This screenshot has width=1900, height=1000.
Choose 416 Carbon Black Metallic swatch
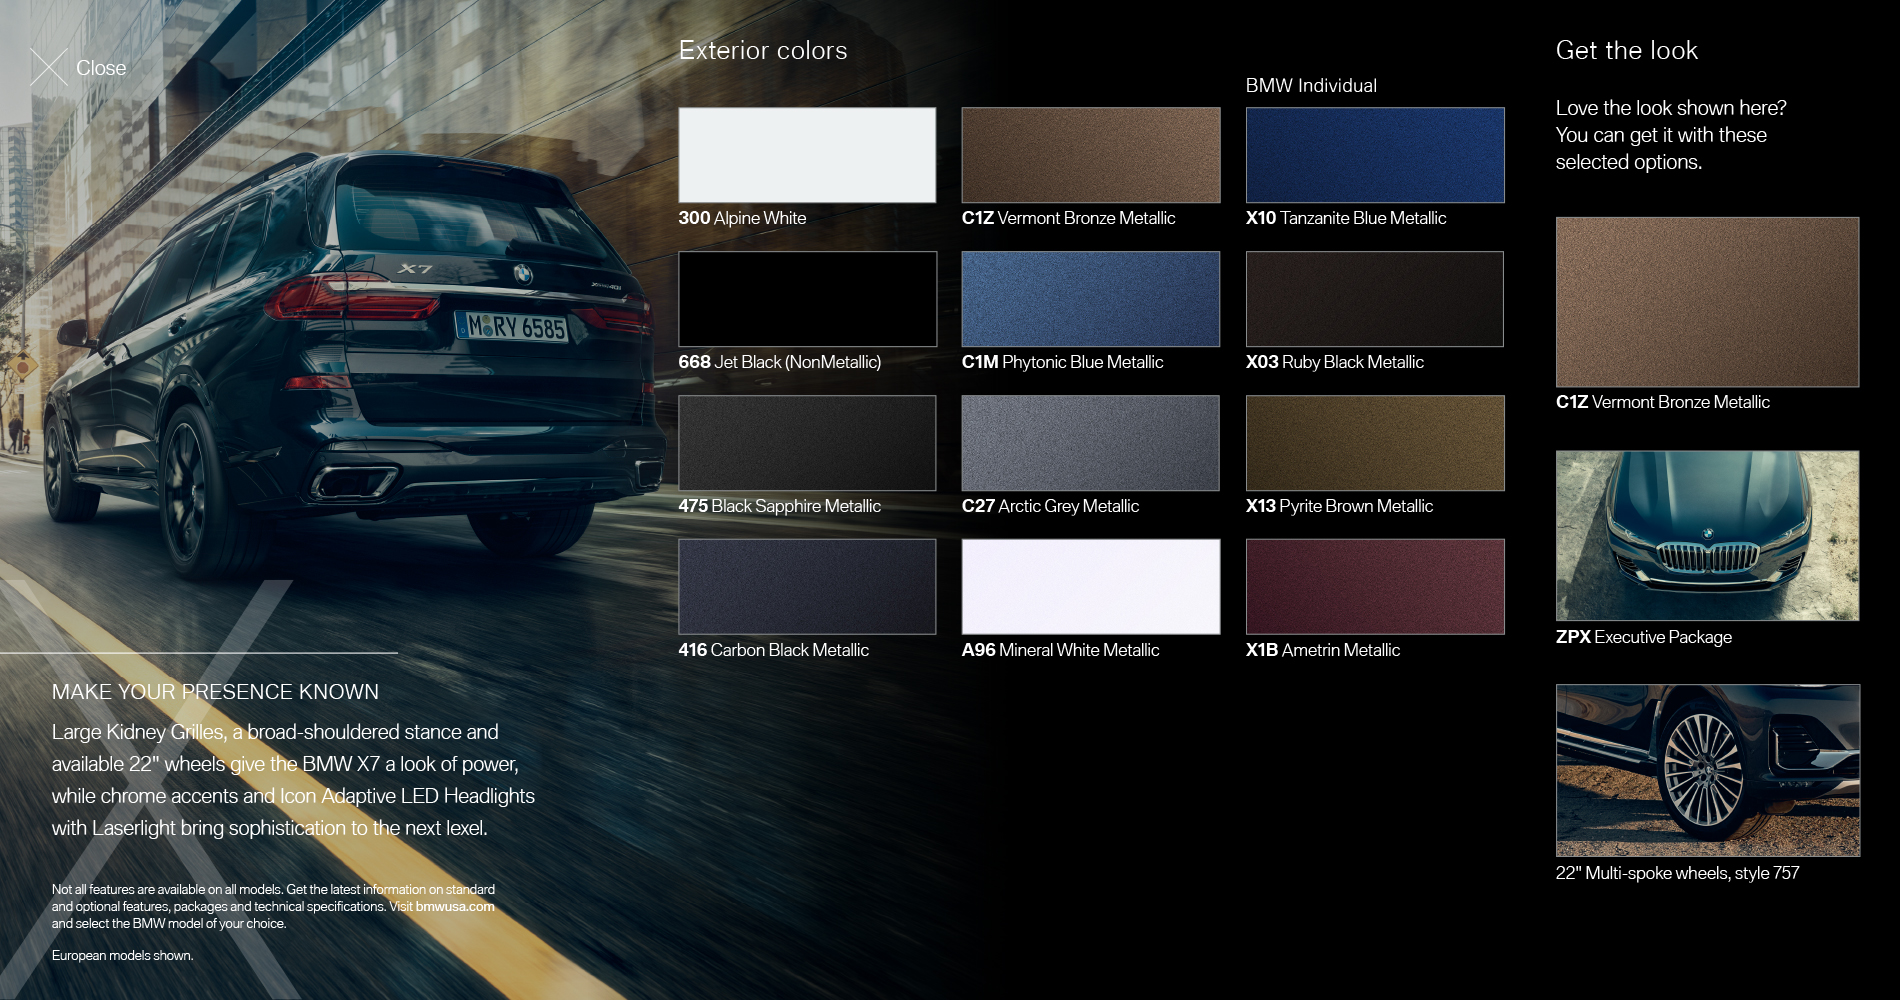click(x=807, y=587)
